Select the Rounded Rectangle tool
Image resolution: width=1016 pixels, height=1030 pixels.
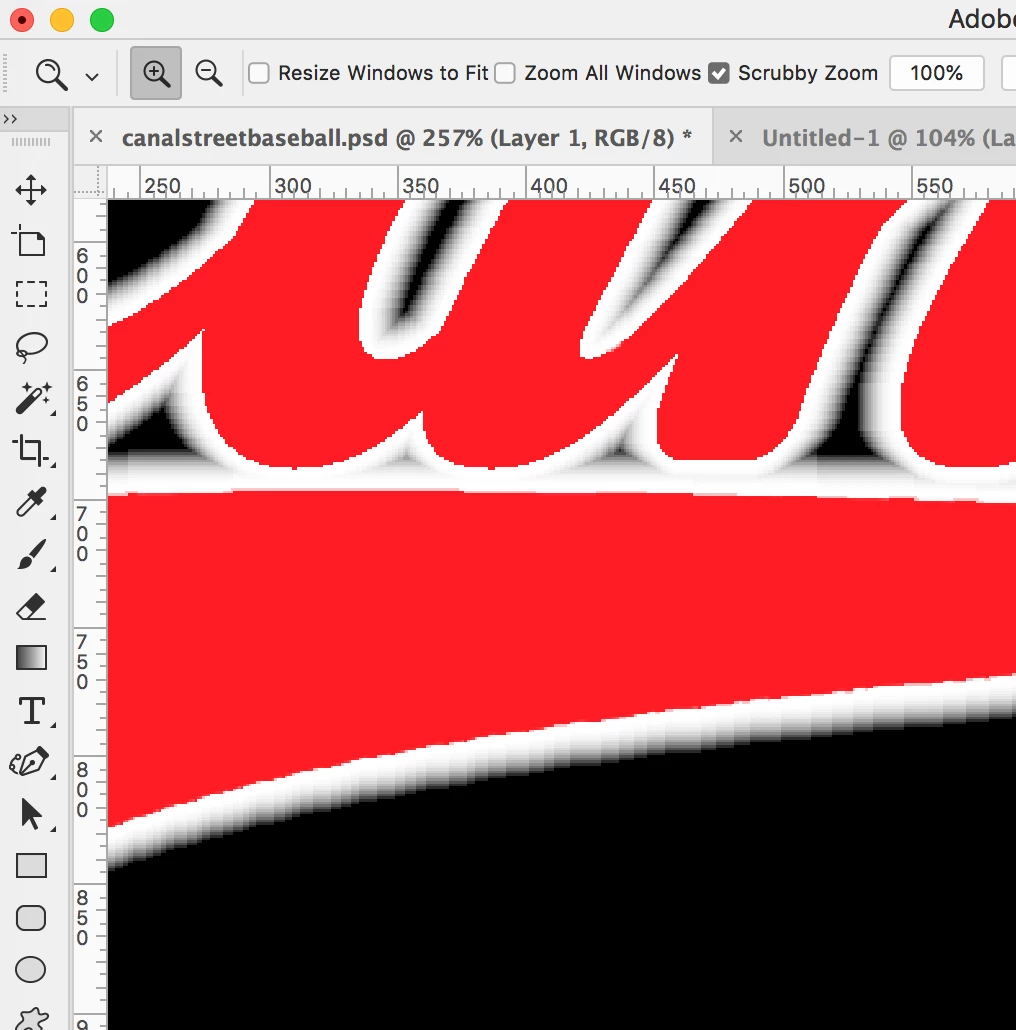31,918
